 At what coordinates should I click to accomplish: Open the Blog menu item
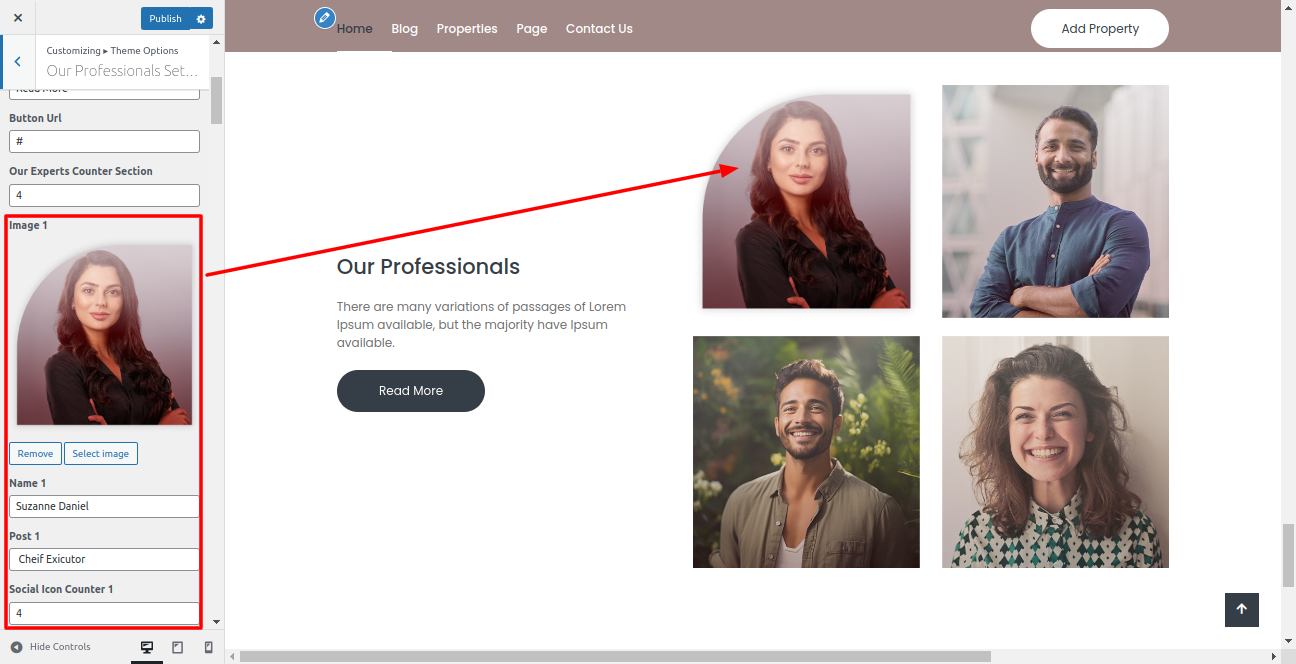[x=404, y=29]
